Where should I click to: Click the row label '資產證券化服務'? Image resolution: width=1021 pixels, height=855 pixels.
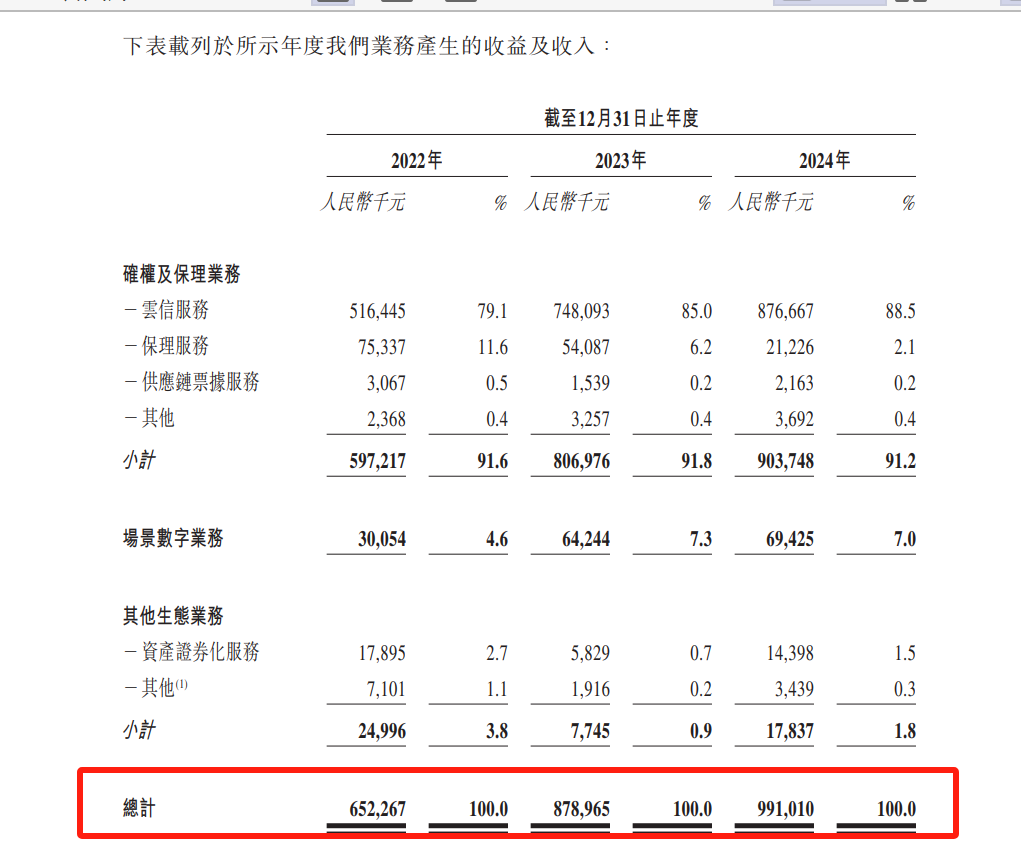coord(201,652)
